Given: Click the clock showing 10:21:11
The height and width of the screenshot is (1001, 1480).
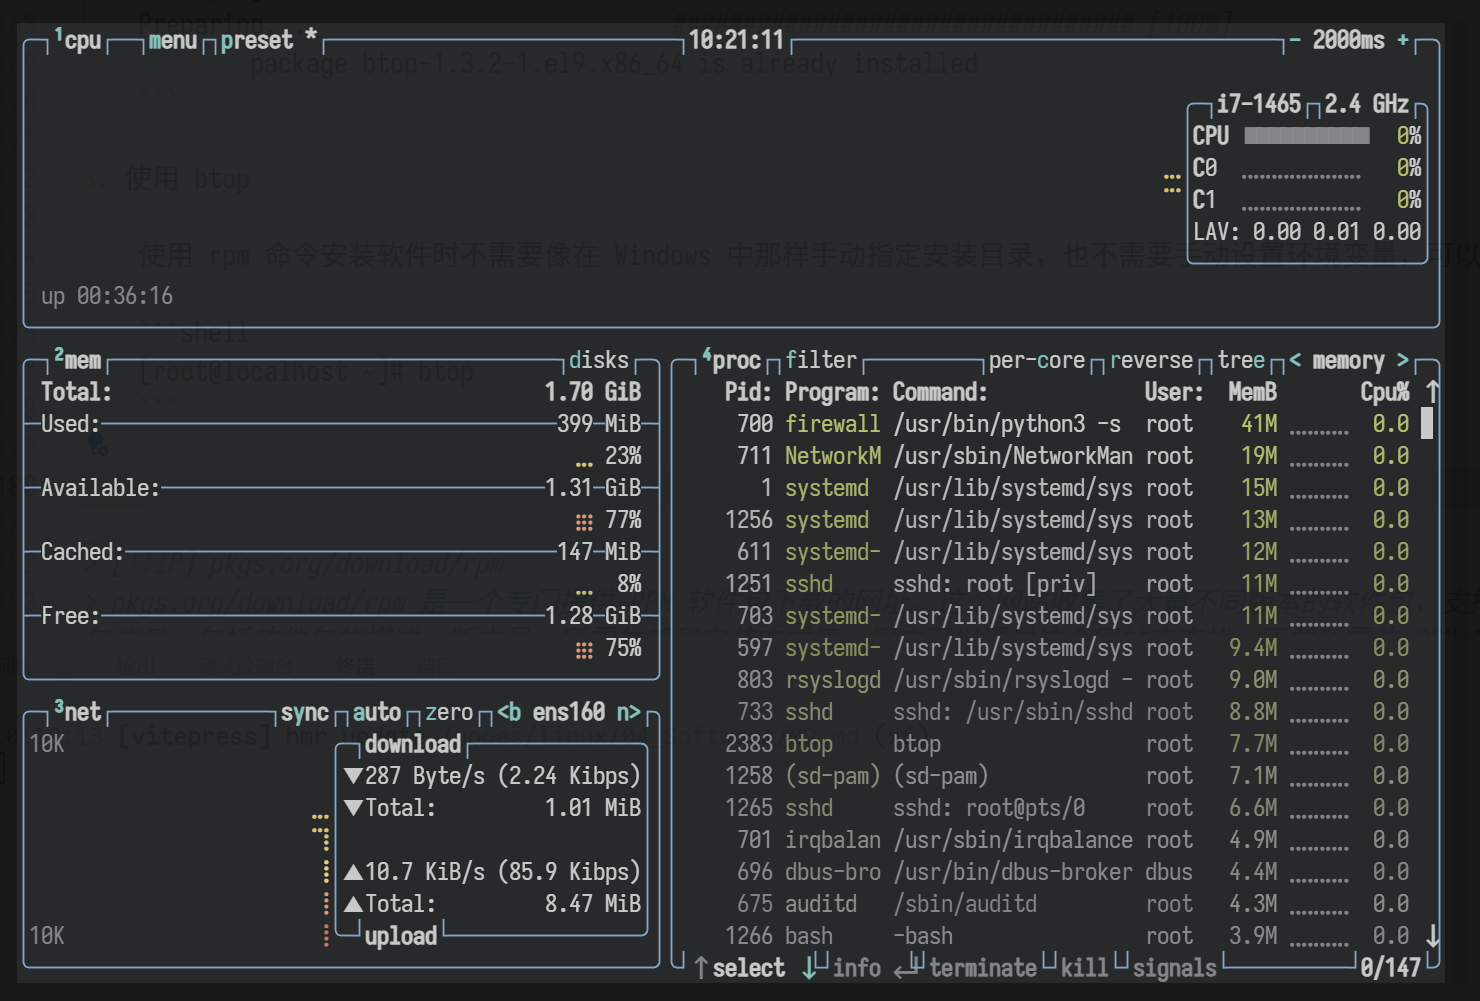Looking at the screenshot, I should point(737,41).
